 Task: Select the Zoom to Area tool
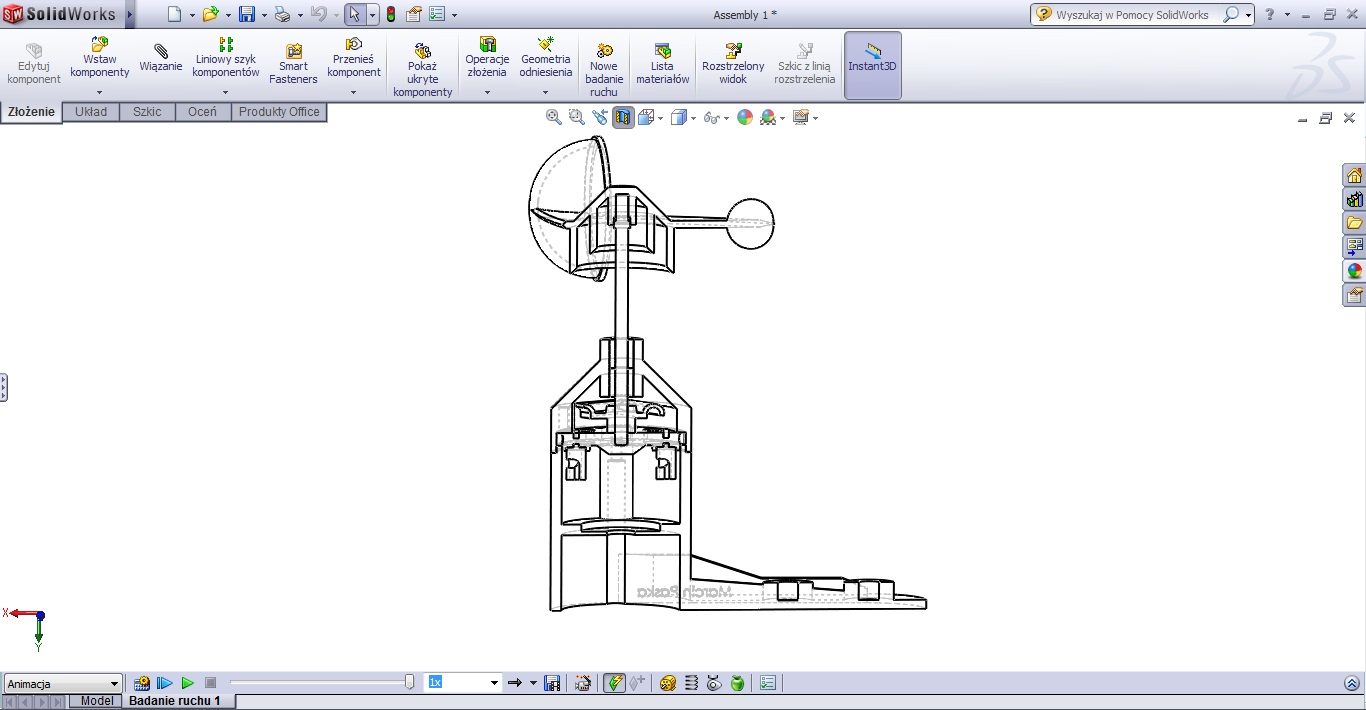[x=576, y=117]
